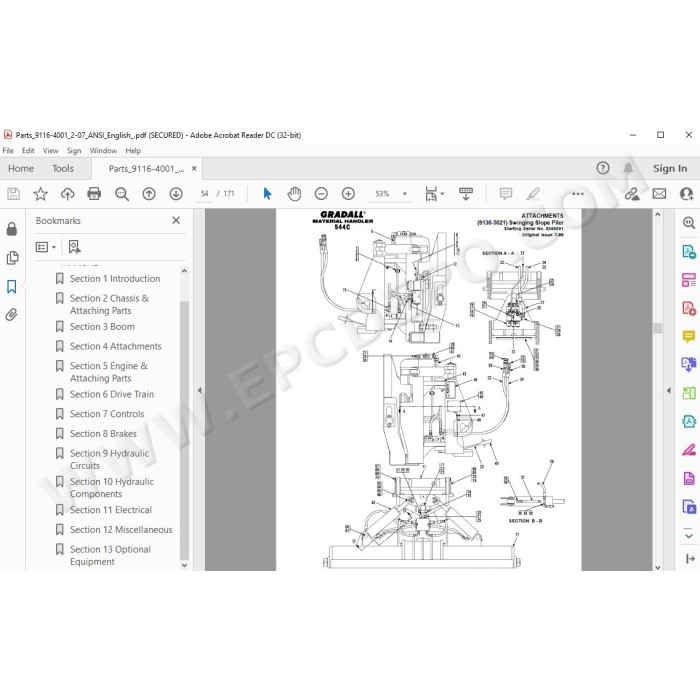Open bookmark Section 8 Brakes

(103, 434)
